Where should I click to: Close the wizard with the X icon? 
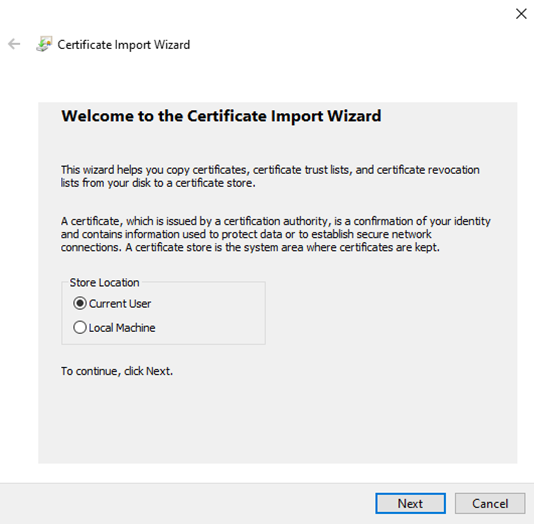coord(521,14)
